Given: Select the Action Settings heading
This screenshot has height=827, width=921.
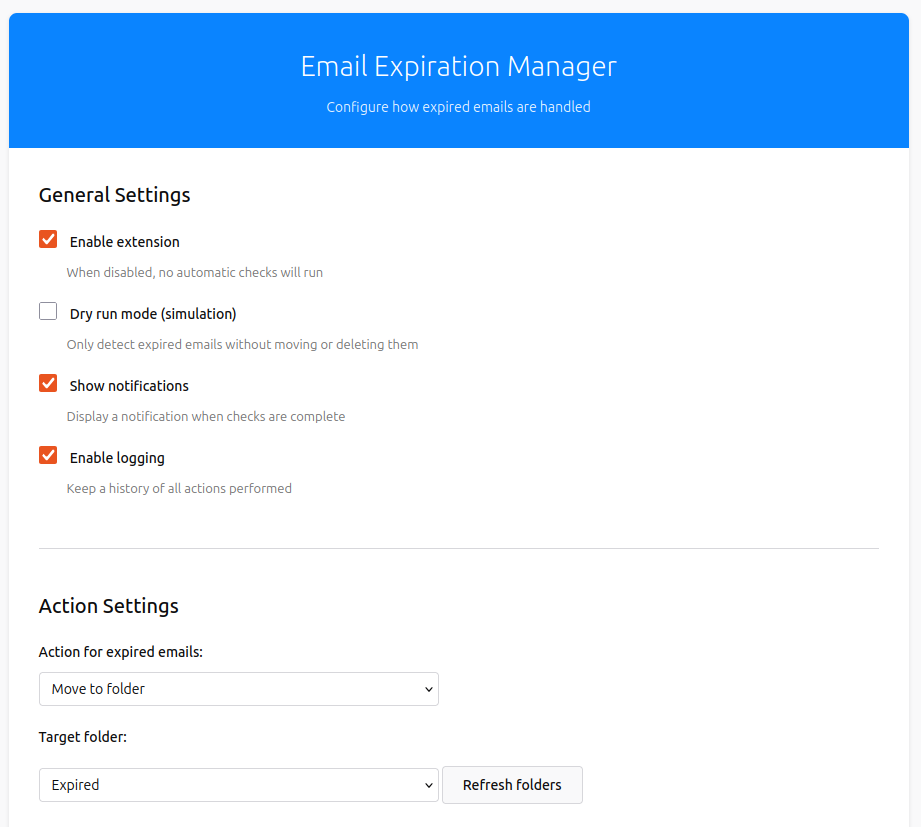Looking at the screenshot, I should [108, 606].
